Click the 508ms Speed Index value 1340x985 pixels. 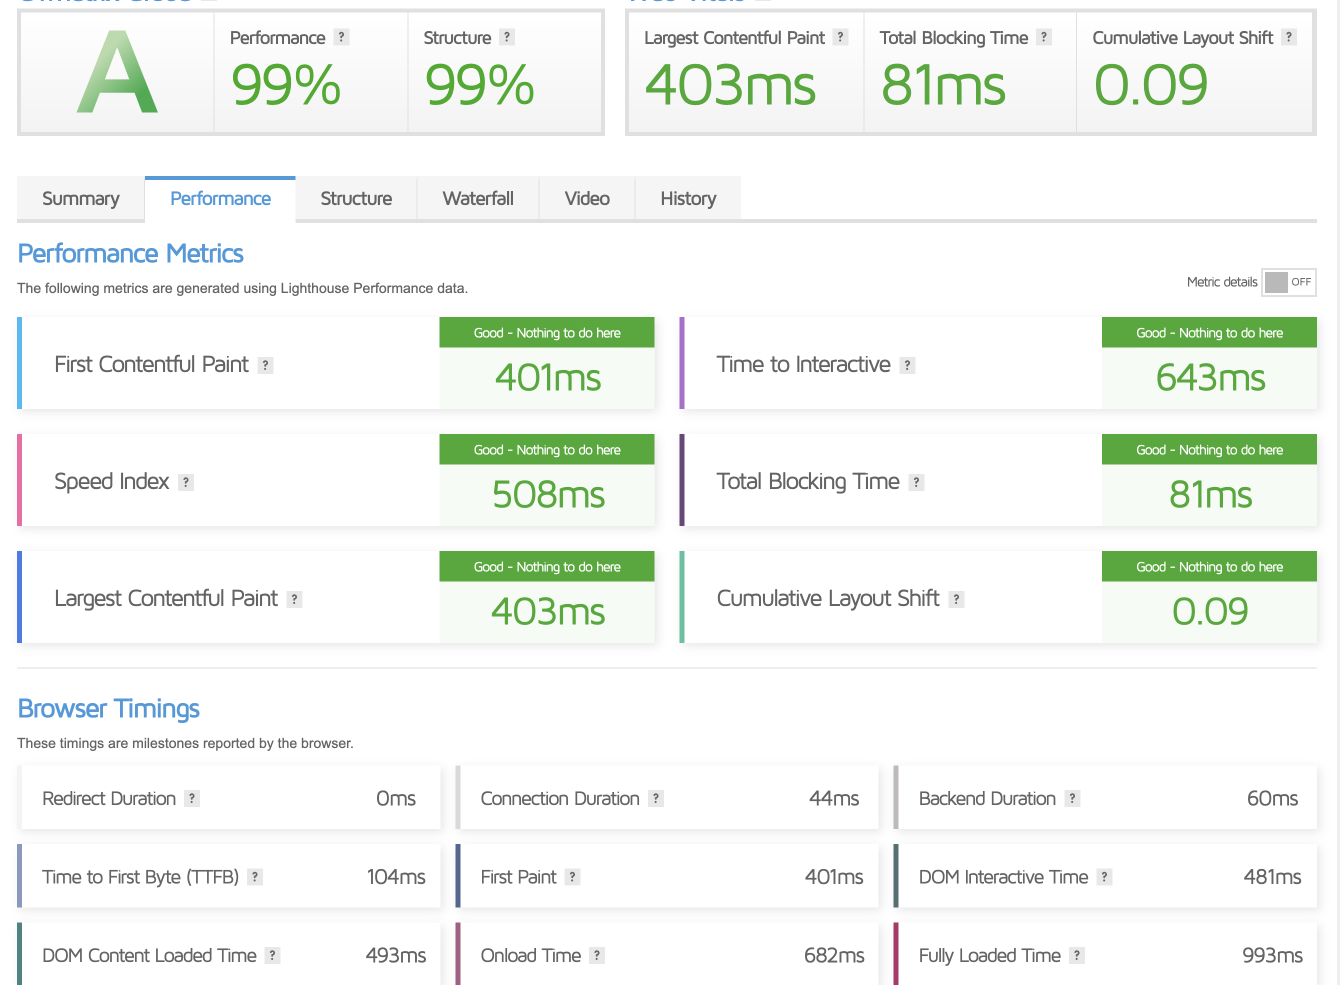point(548,495)
